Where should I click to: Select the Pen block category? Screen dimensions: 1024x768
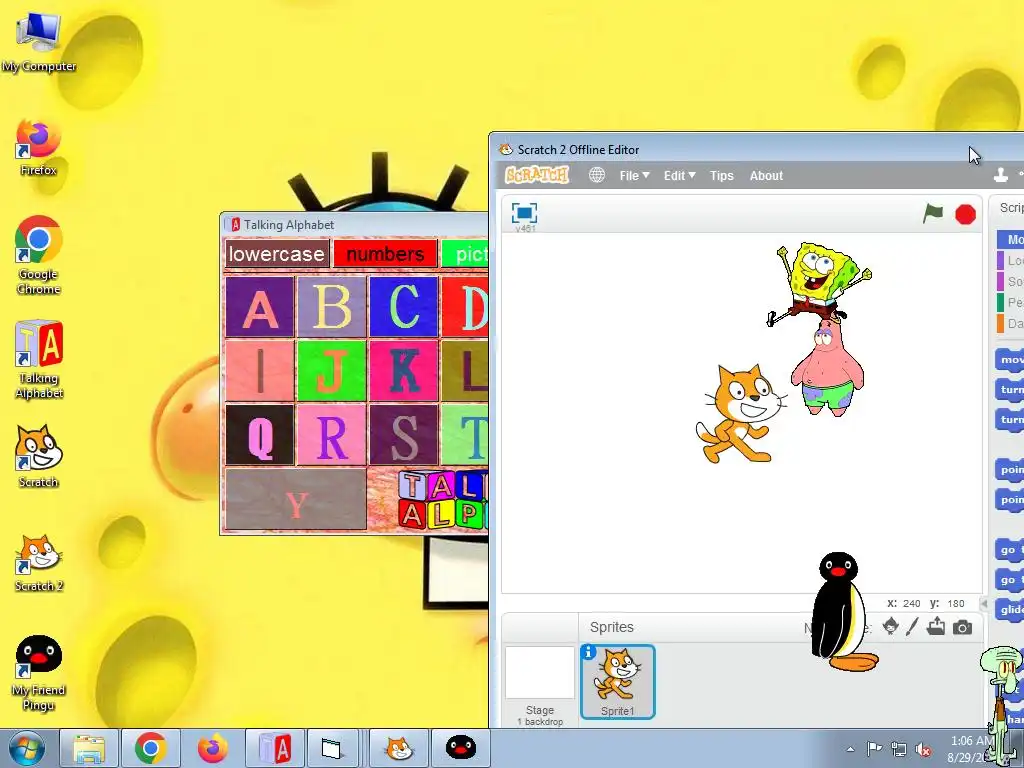(1010, 302)
